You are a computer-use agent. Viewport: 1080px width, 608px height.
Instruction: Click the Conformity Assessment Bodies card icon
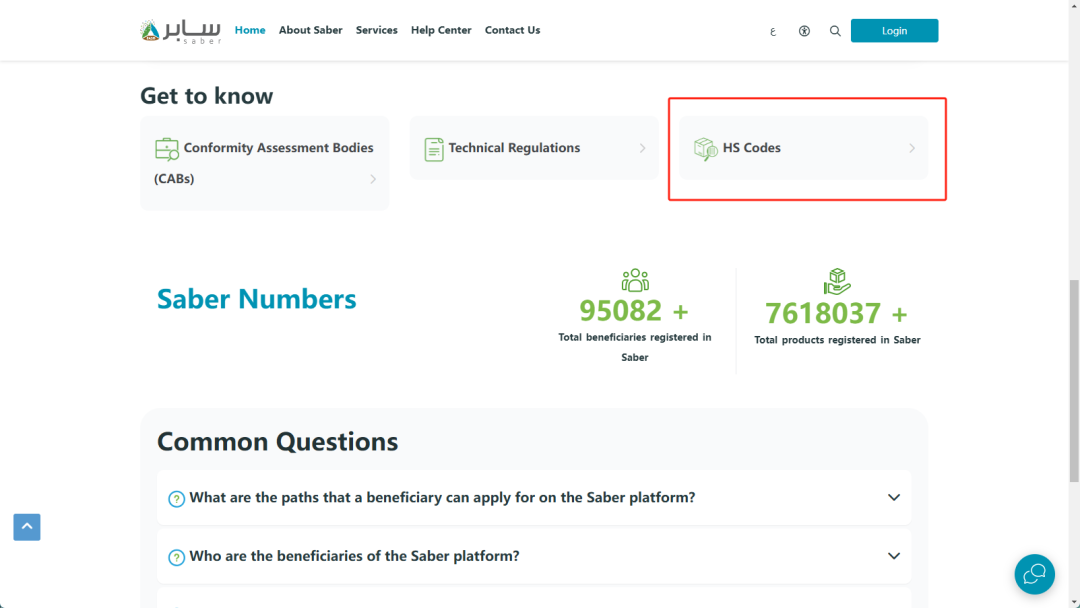[167, 149]
